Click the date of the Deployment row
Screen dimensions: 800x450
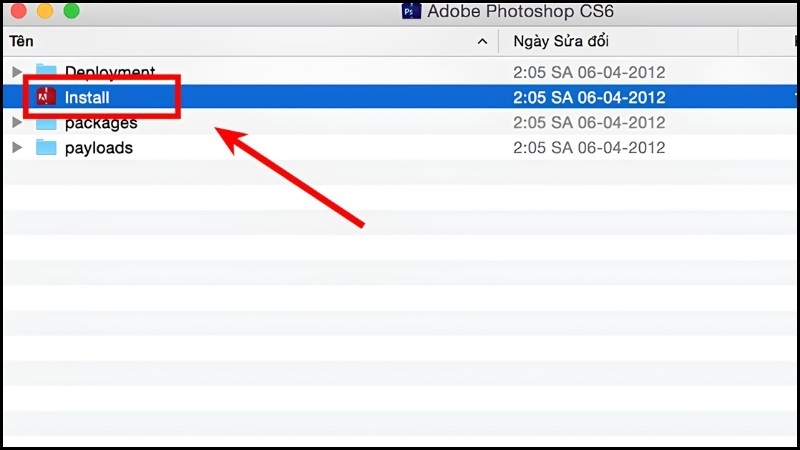tap(589, 72)
